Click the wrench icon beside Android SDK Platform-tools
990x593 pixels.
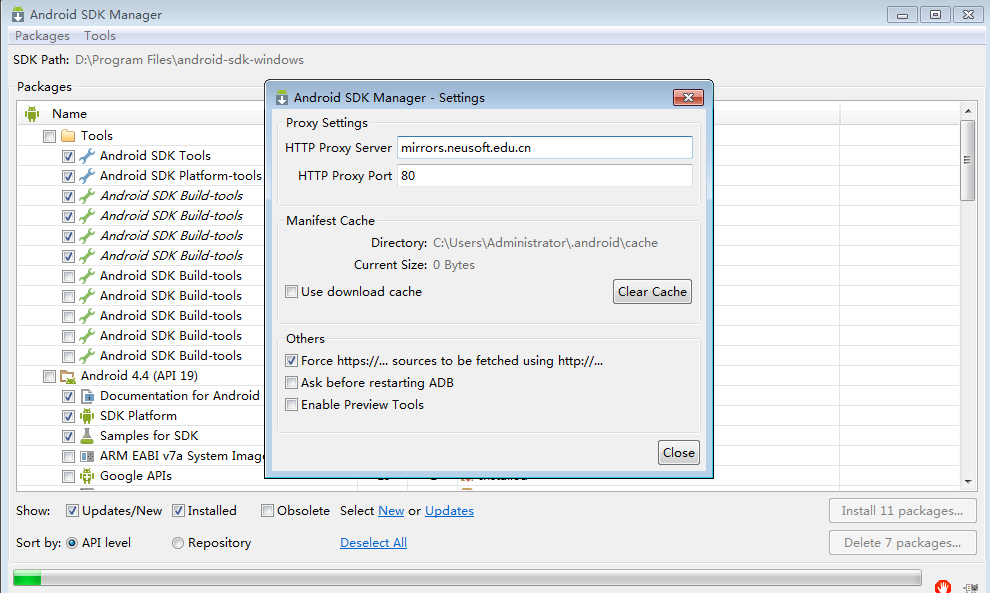tap(87, 176)
